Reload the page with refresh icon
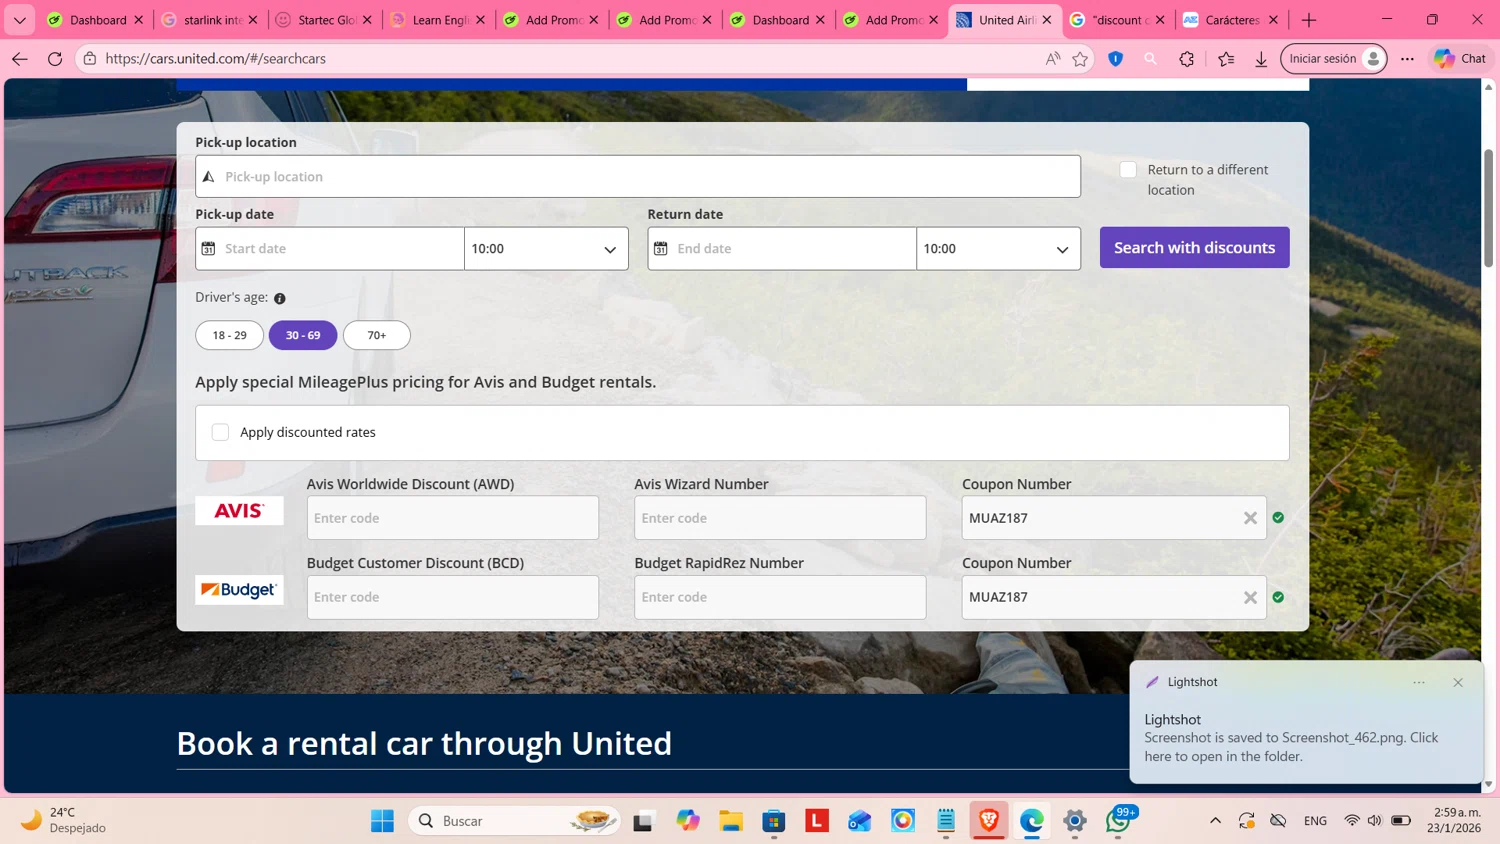1500x844 pixels. pyautogui.click(x=55, y=59)
